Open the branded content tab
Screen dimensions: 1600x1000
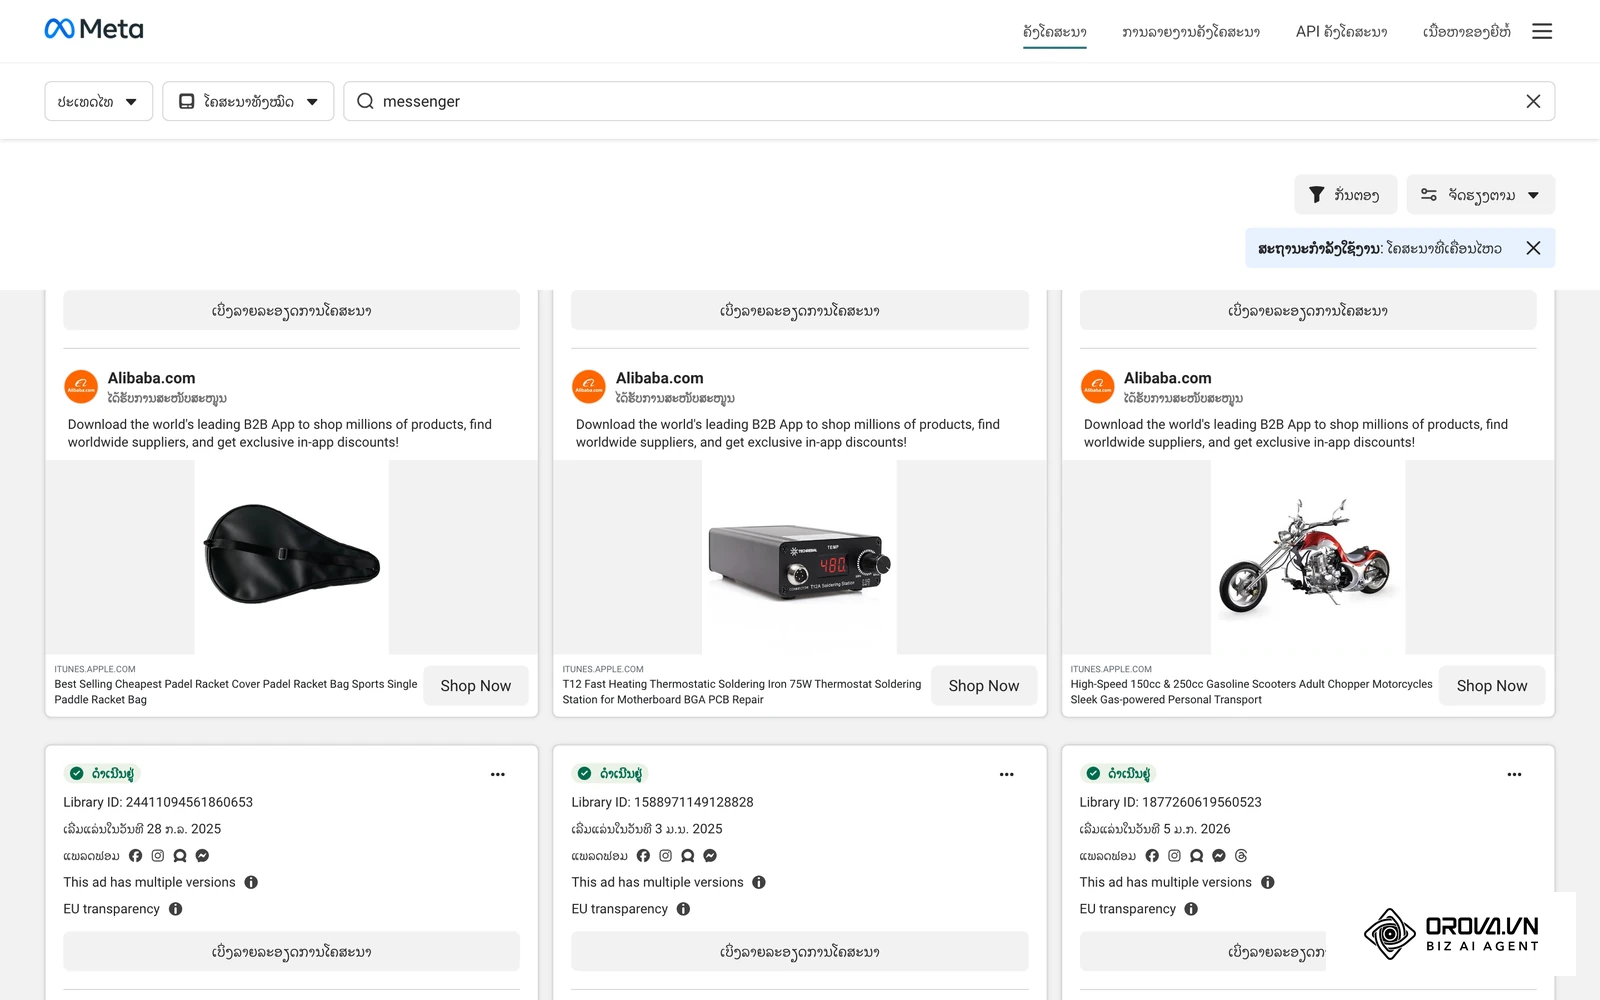pos(1466,32)
